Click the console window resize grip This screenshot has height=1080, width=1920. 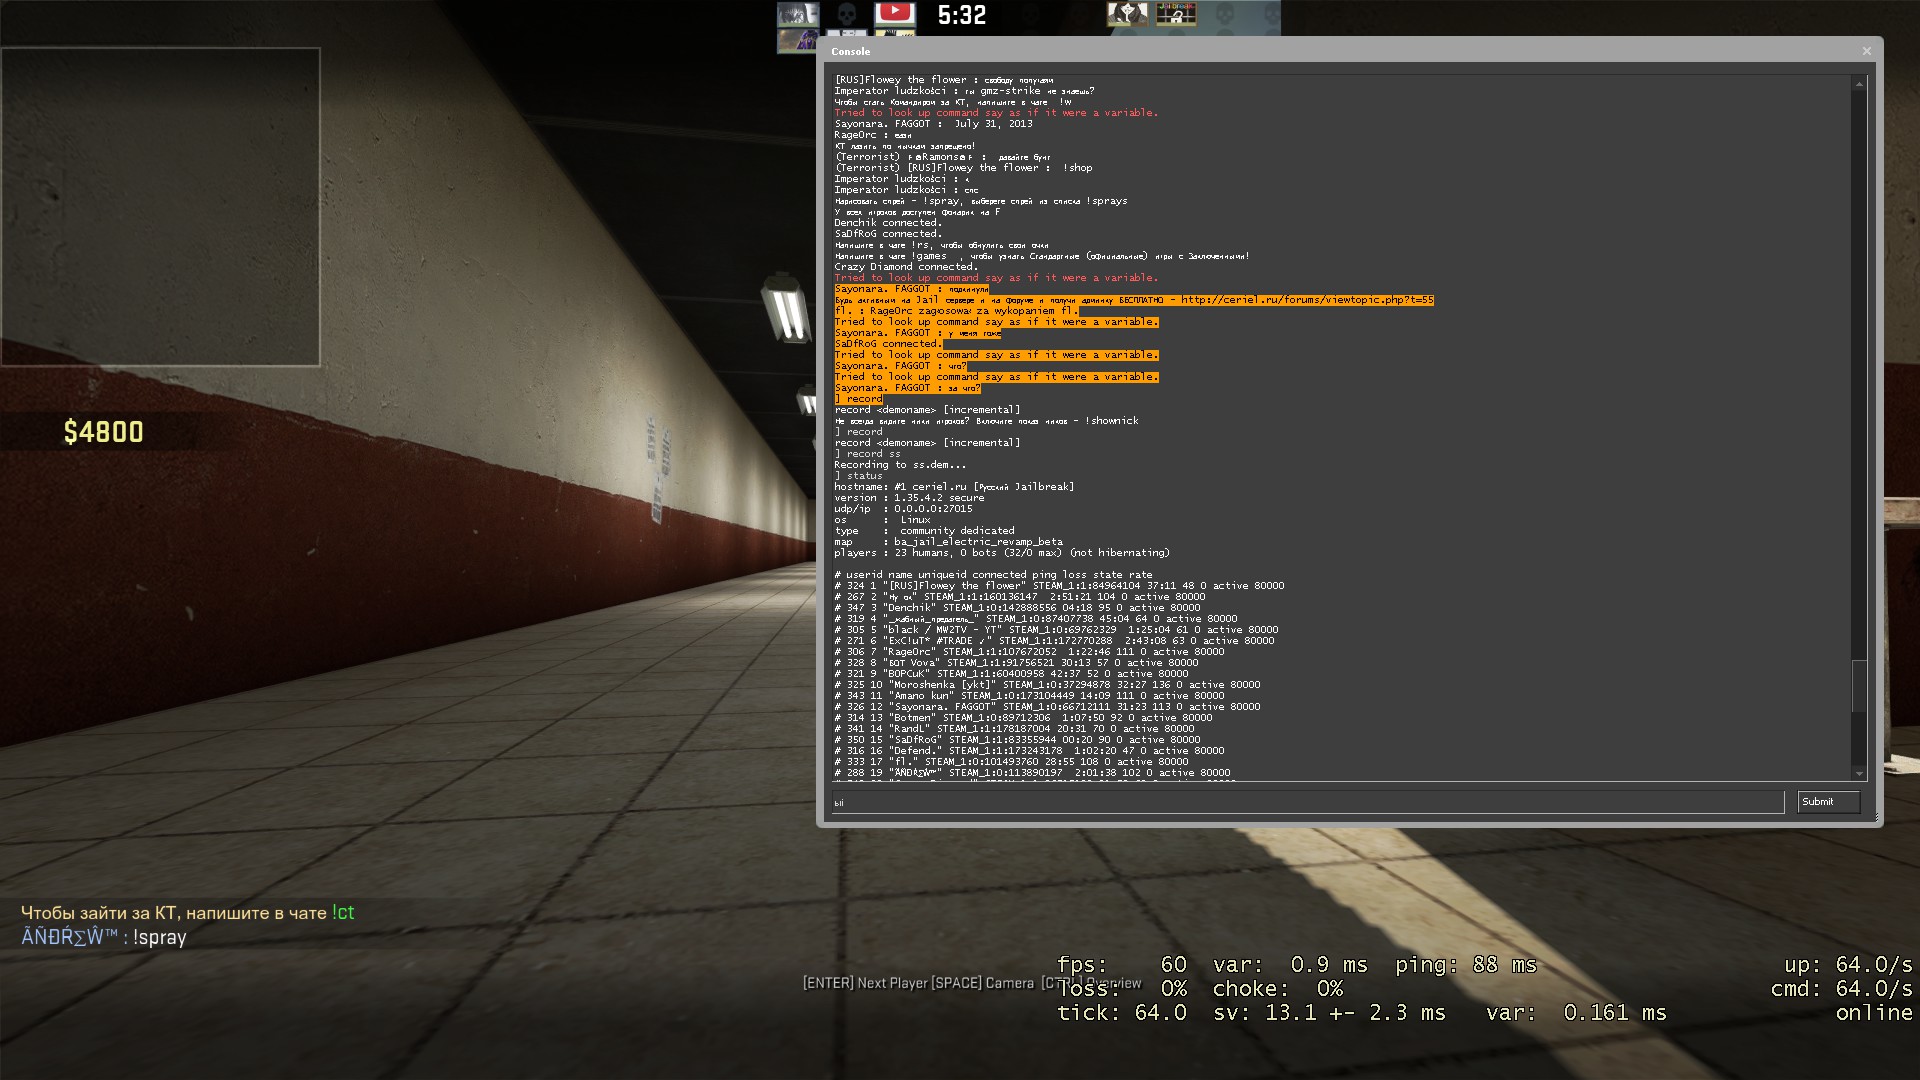pyautogui.click(x=1876, y=819)
